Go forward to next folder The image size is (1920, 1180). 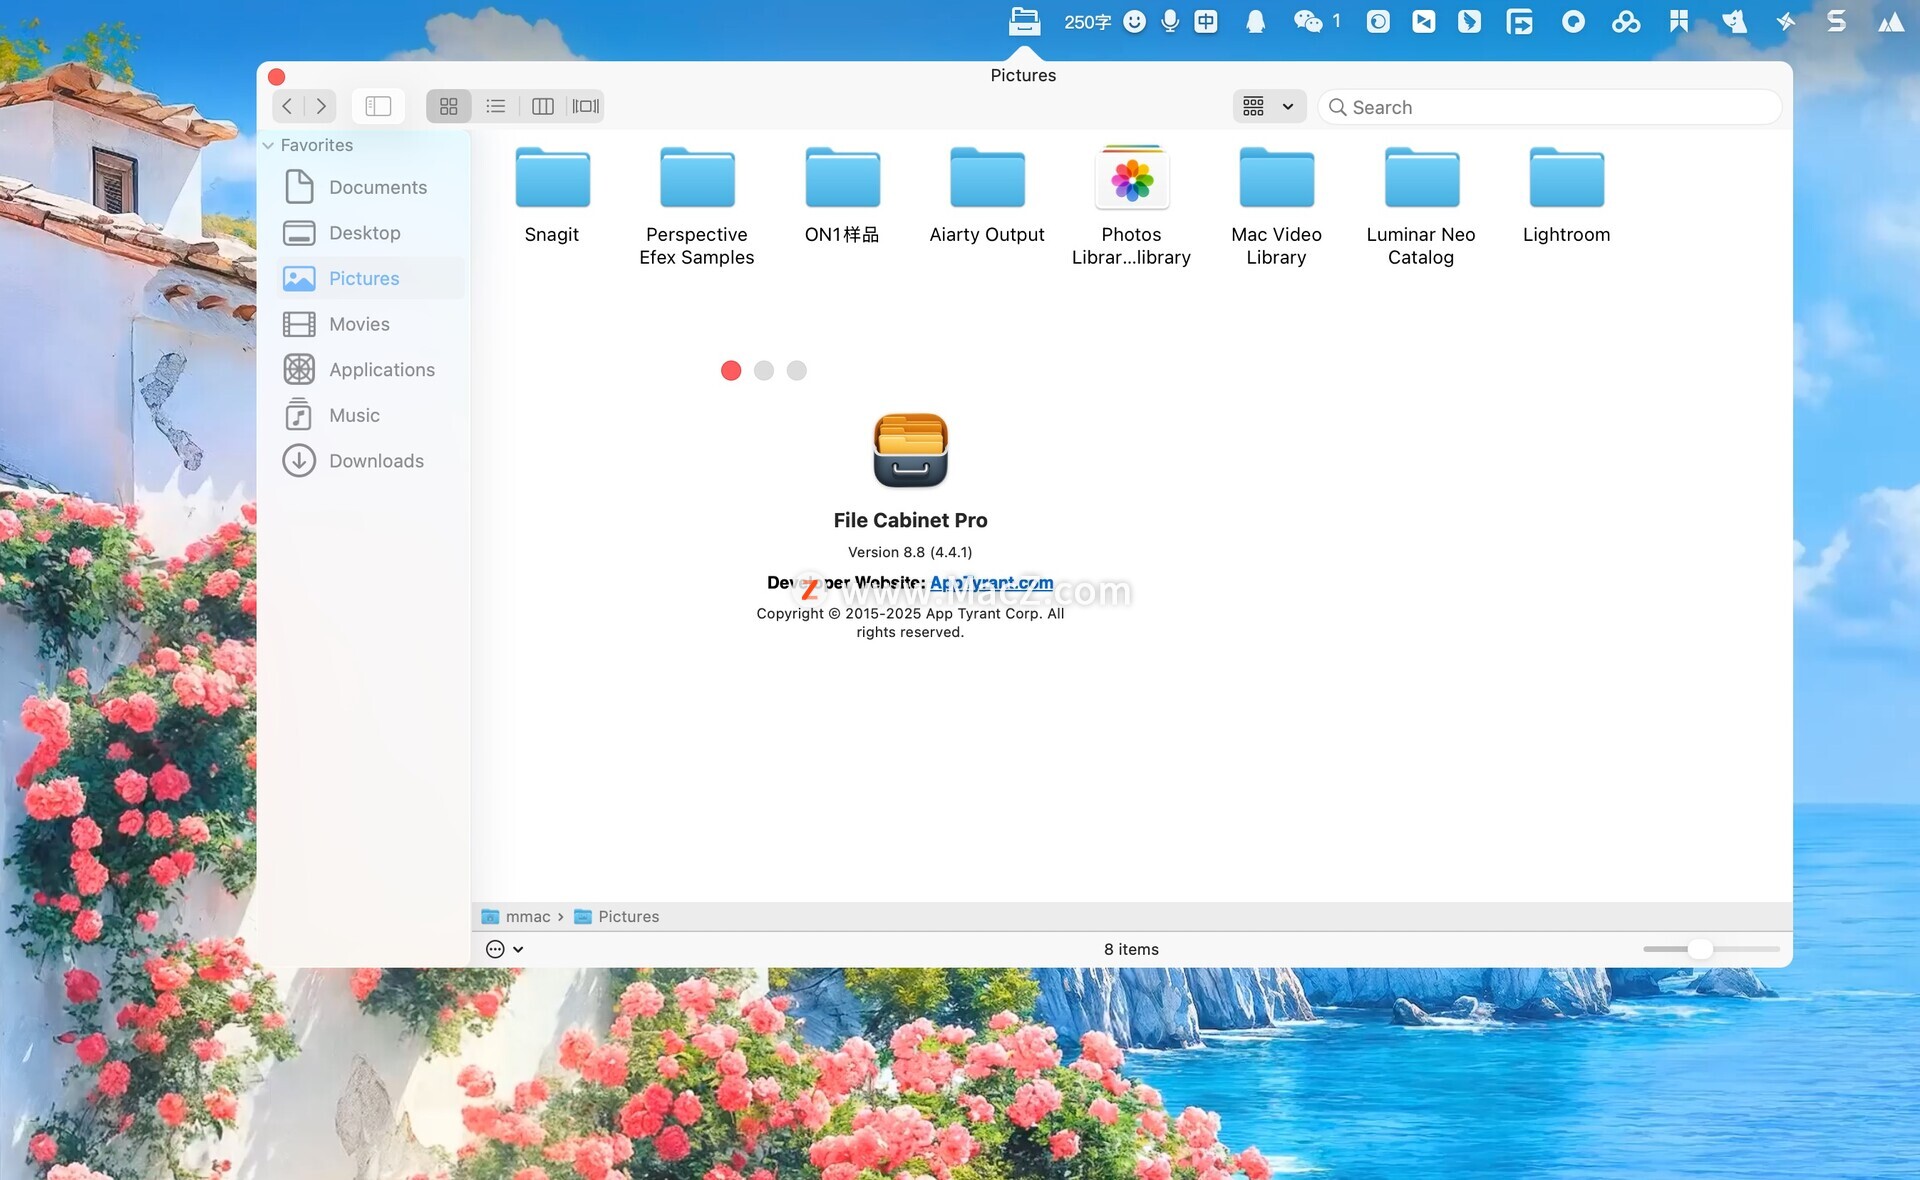[x=321, y=106]
